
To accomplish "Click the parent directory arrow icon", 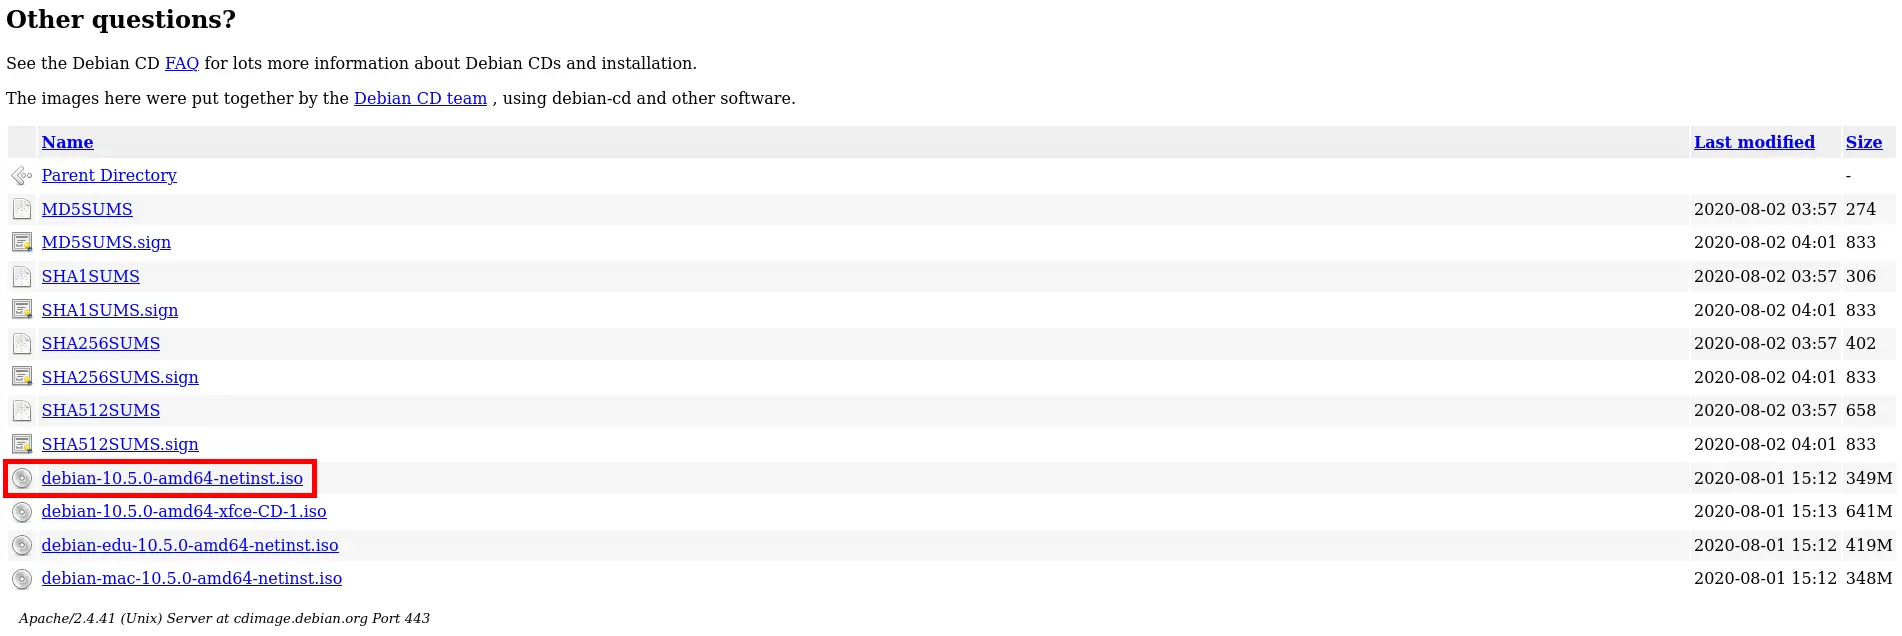I will (x=22, y=175).
